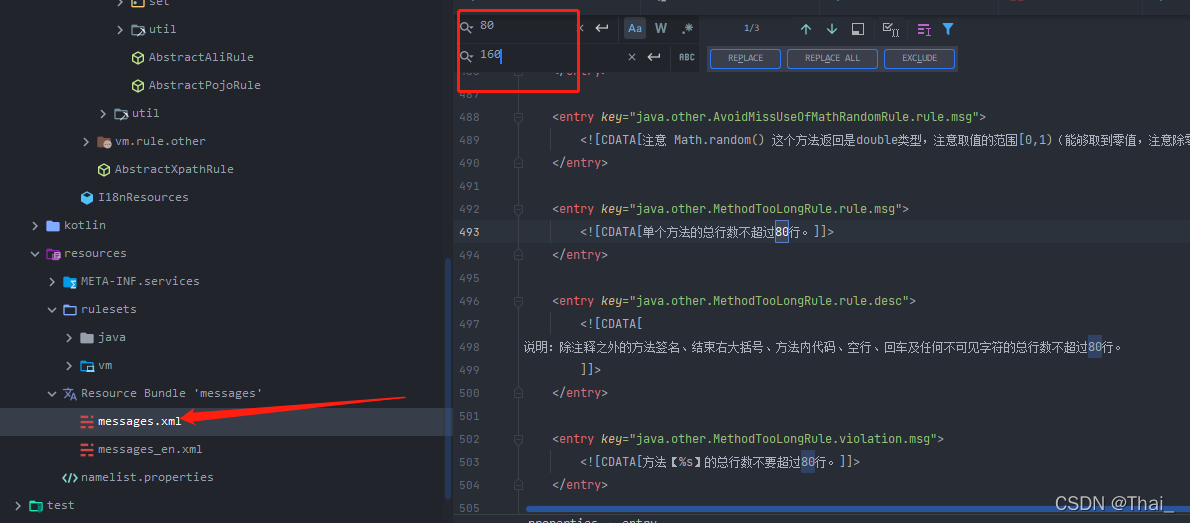The height and width of the screenshot is (523, 1190).
Task: Click the AbstractXpathRule class icon
Action: 103,169
